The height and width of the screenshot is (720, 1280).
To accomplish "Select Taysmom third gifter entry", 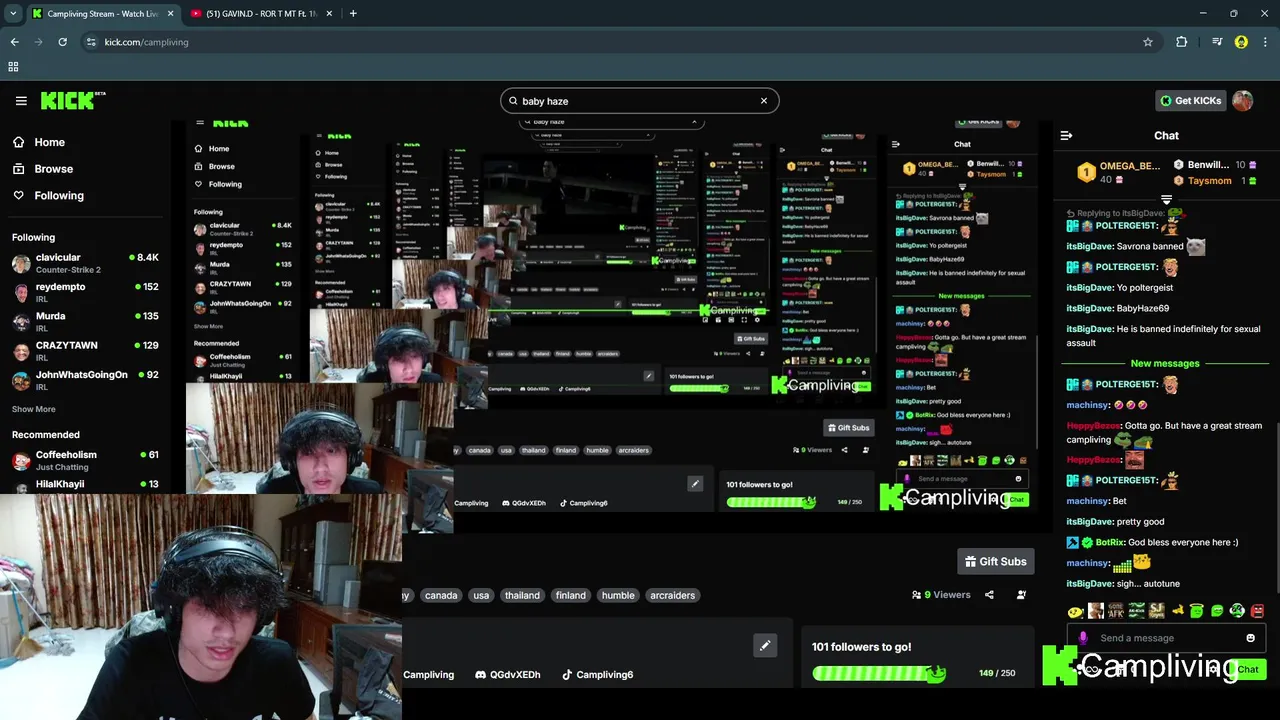I will pyautogui.click(x=1213, y=181).
